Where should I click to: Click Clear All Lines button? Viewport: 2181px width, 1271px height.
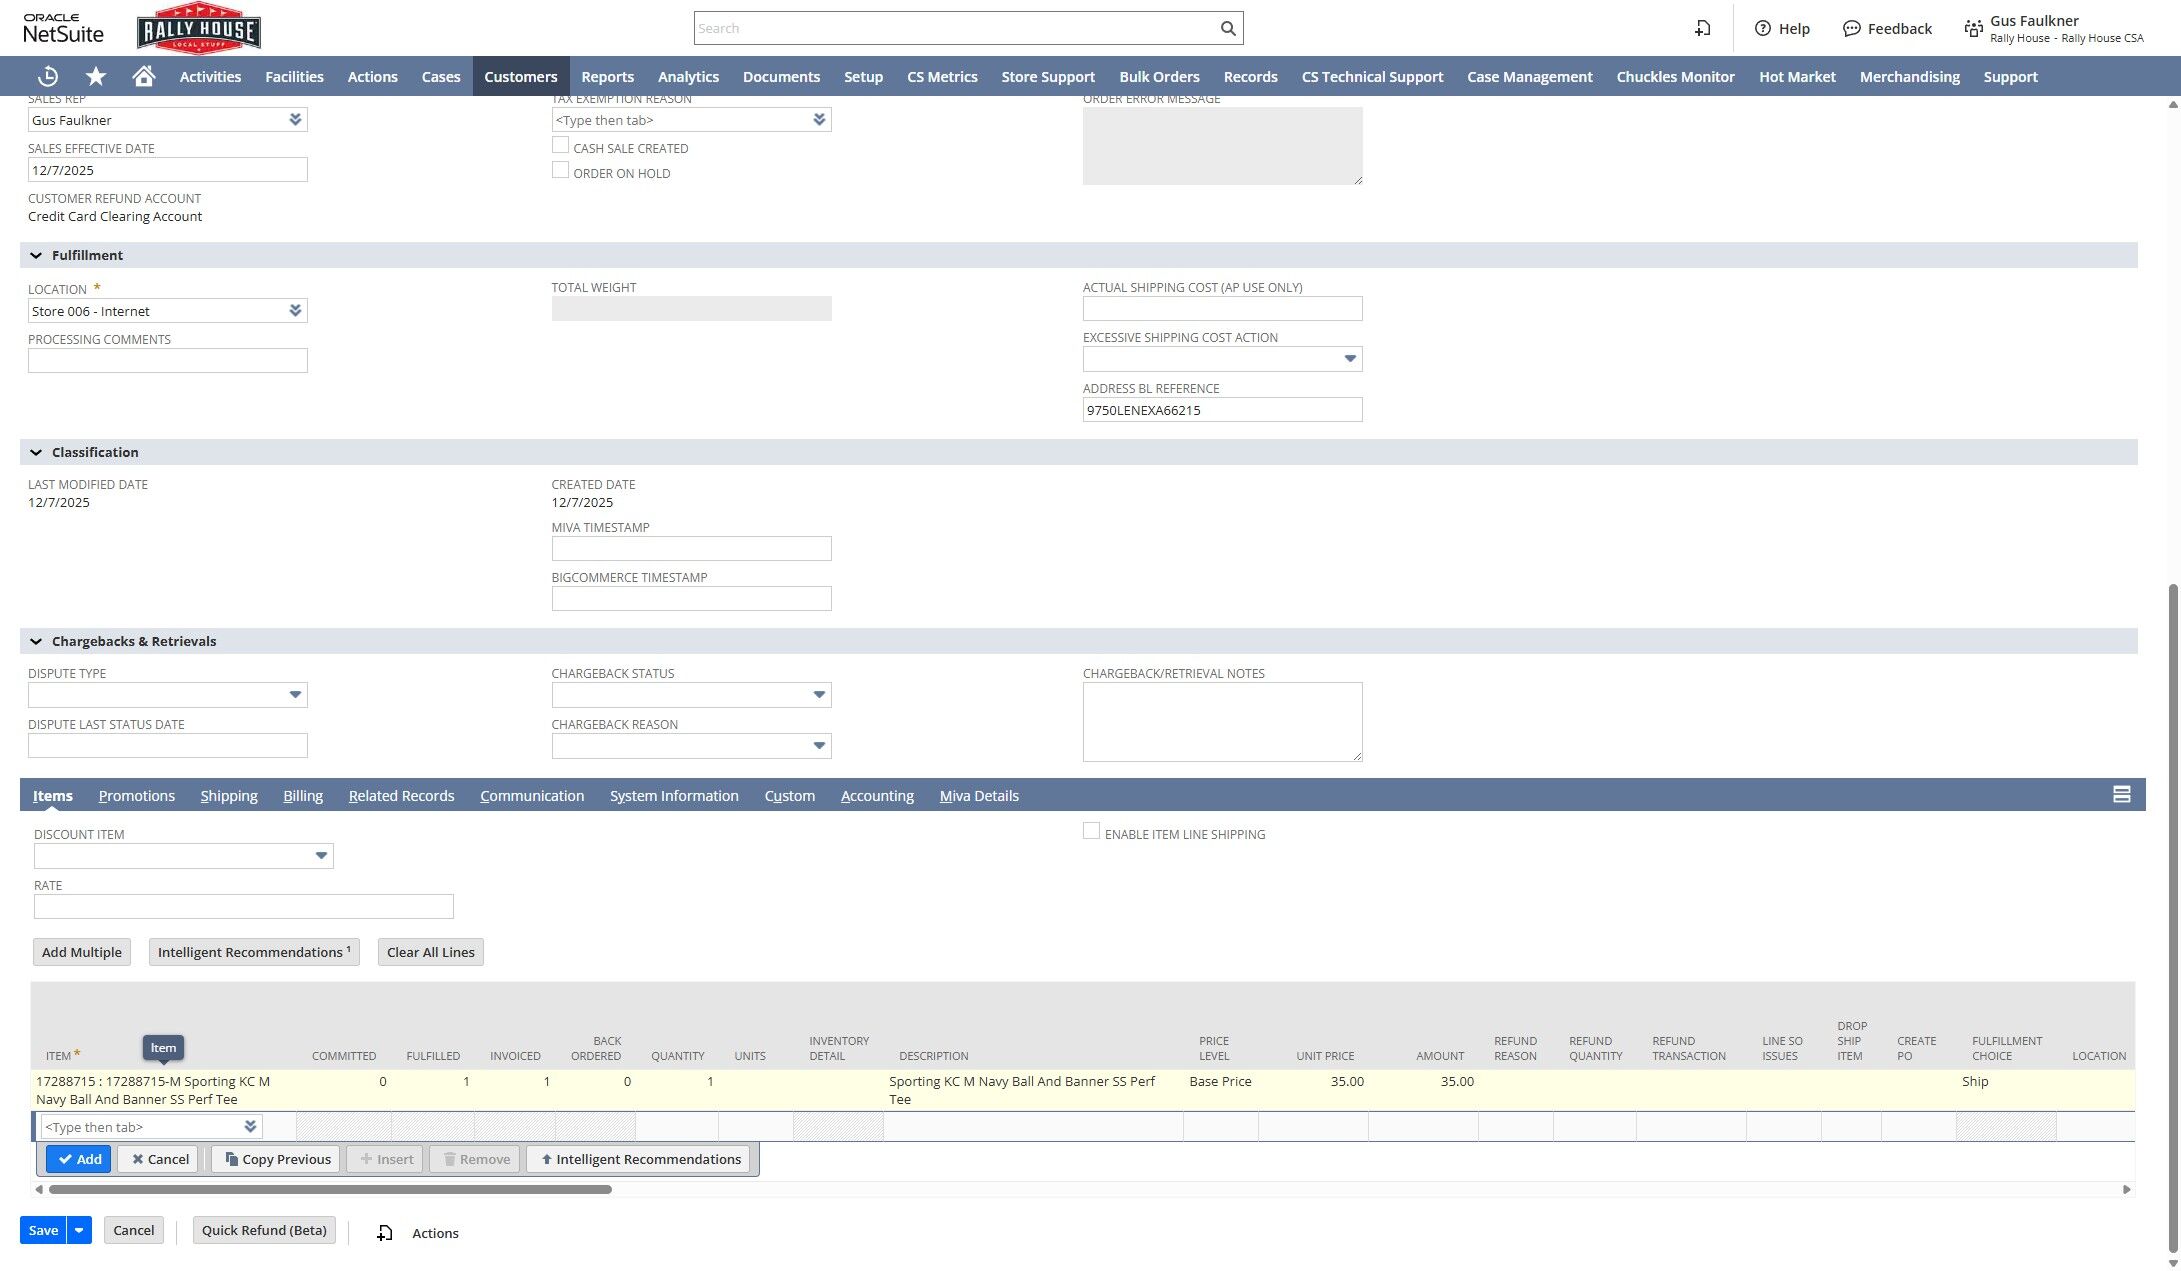click(x=431, y=952)
